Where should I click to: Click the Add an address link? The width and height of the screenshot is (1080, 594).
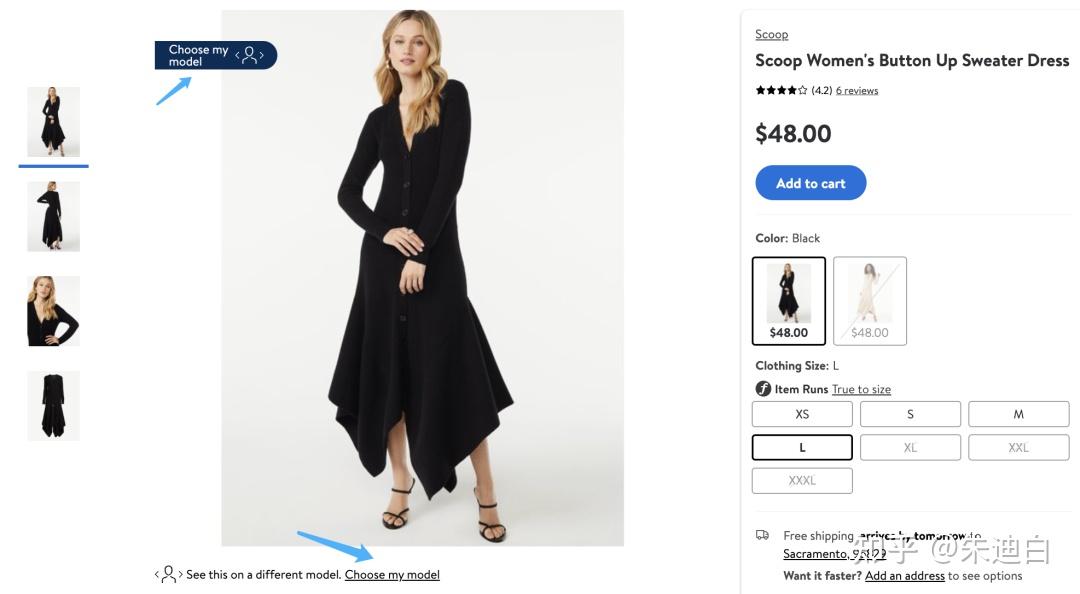tap(904, 576)
